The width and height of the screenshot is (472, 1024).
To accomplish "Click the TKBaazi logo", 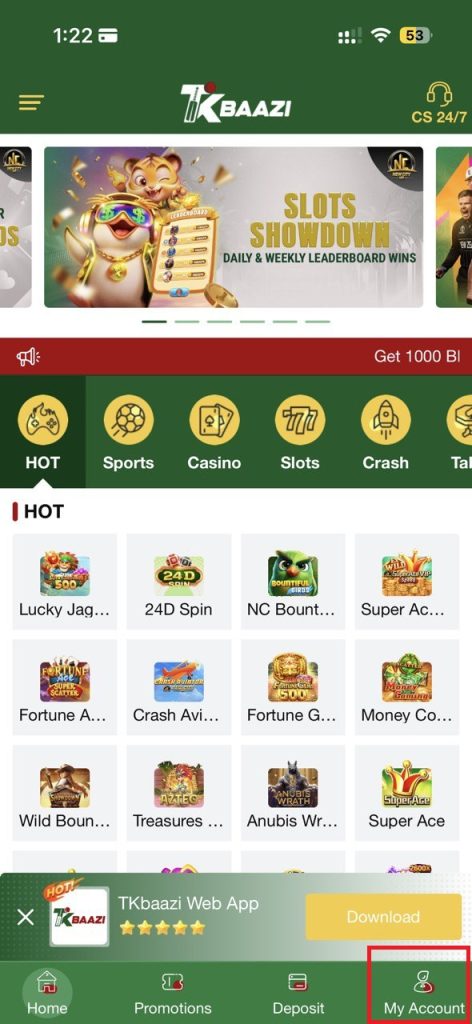I will click(236, 102).
